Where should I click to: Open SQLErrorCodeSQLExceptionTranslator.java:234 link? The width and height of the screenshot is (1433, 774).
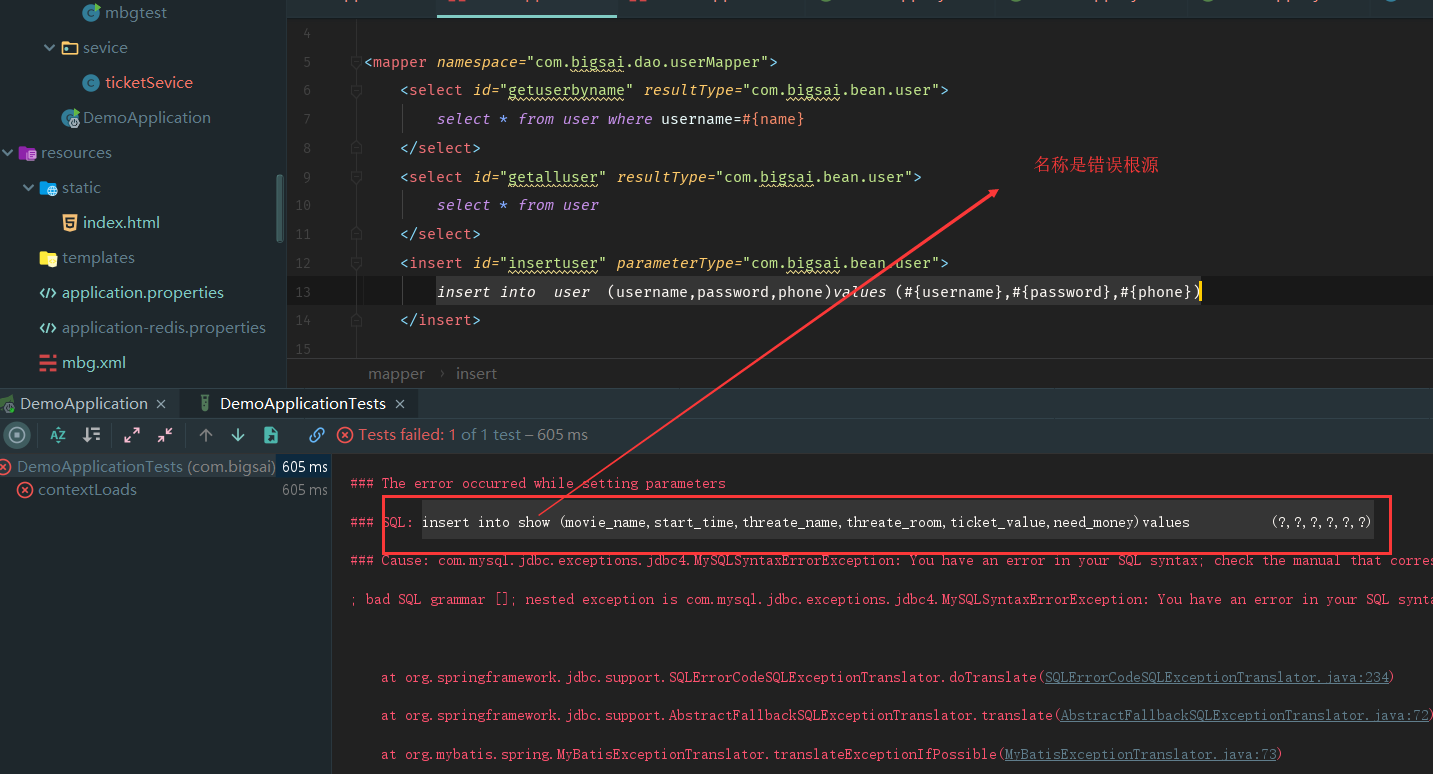(x=1217, y=677)
